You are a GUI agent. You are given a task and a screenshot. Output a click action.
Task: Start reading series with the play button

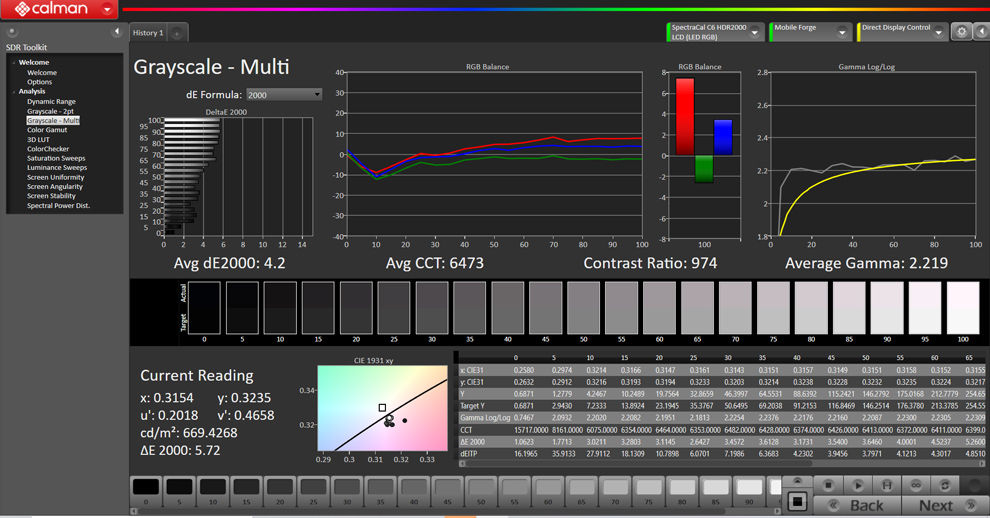857,485
